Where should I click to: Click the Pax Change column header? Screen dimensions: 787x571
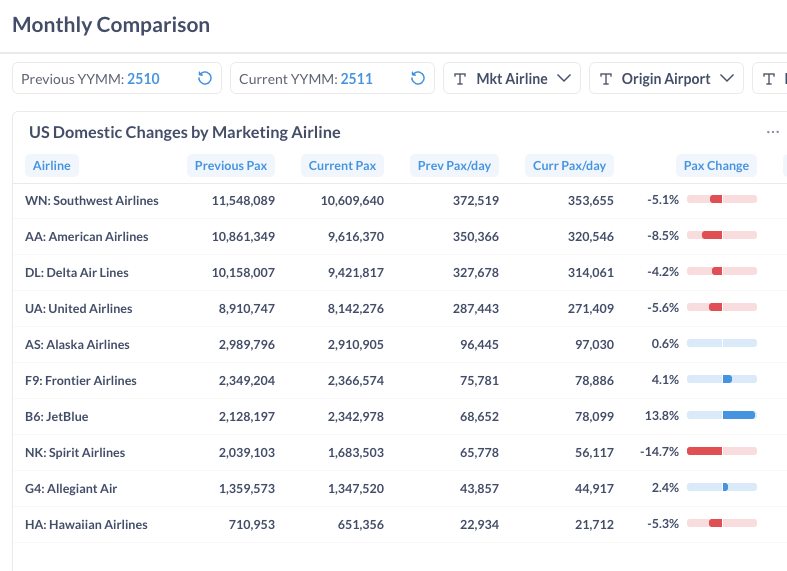[715, 166]
